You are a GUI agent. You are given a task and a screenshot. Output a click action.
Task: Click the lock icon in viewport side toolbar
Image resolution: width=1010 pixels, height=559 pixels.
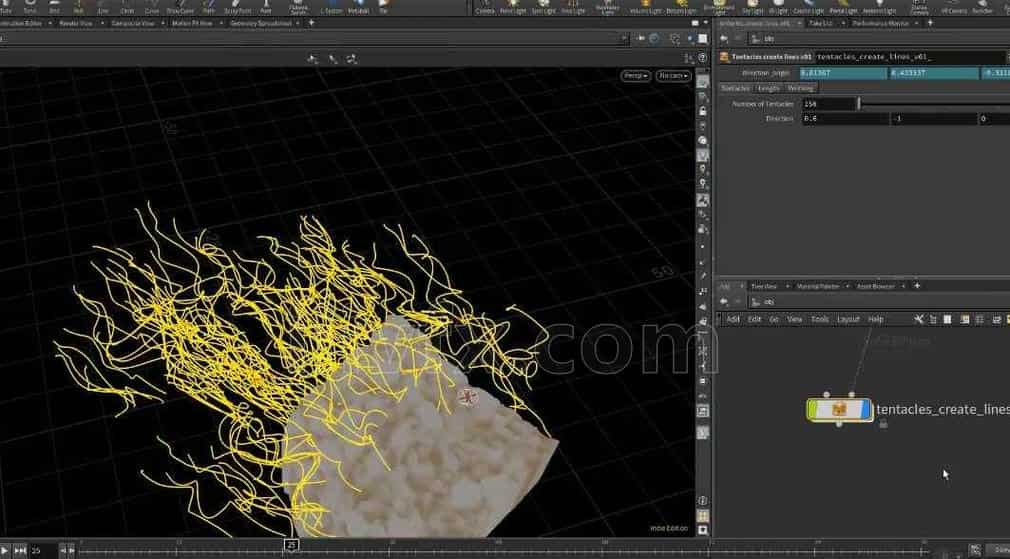click(703, 111)
